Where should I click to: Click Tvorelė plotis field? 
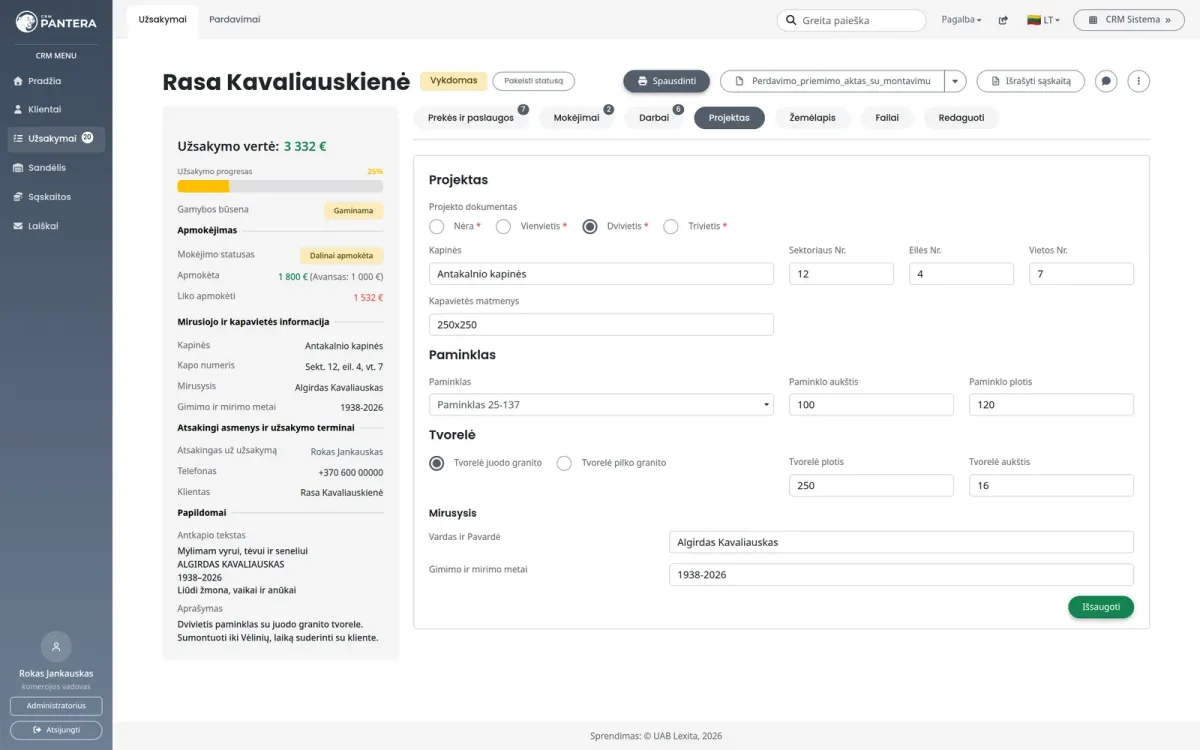point(871,486)
